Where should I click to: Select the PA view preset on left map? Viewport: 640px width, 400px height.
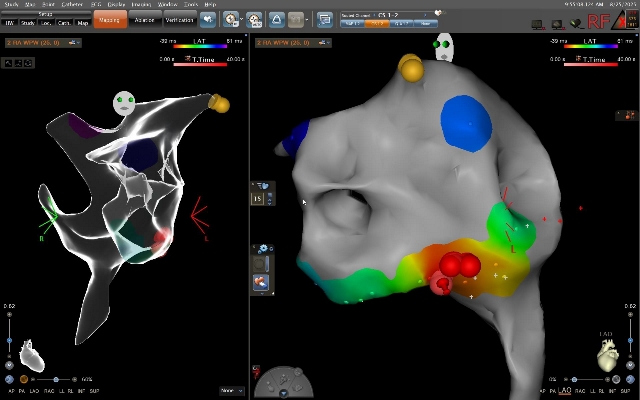pyautogui.click(x=22, y=391)
